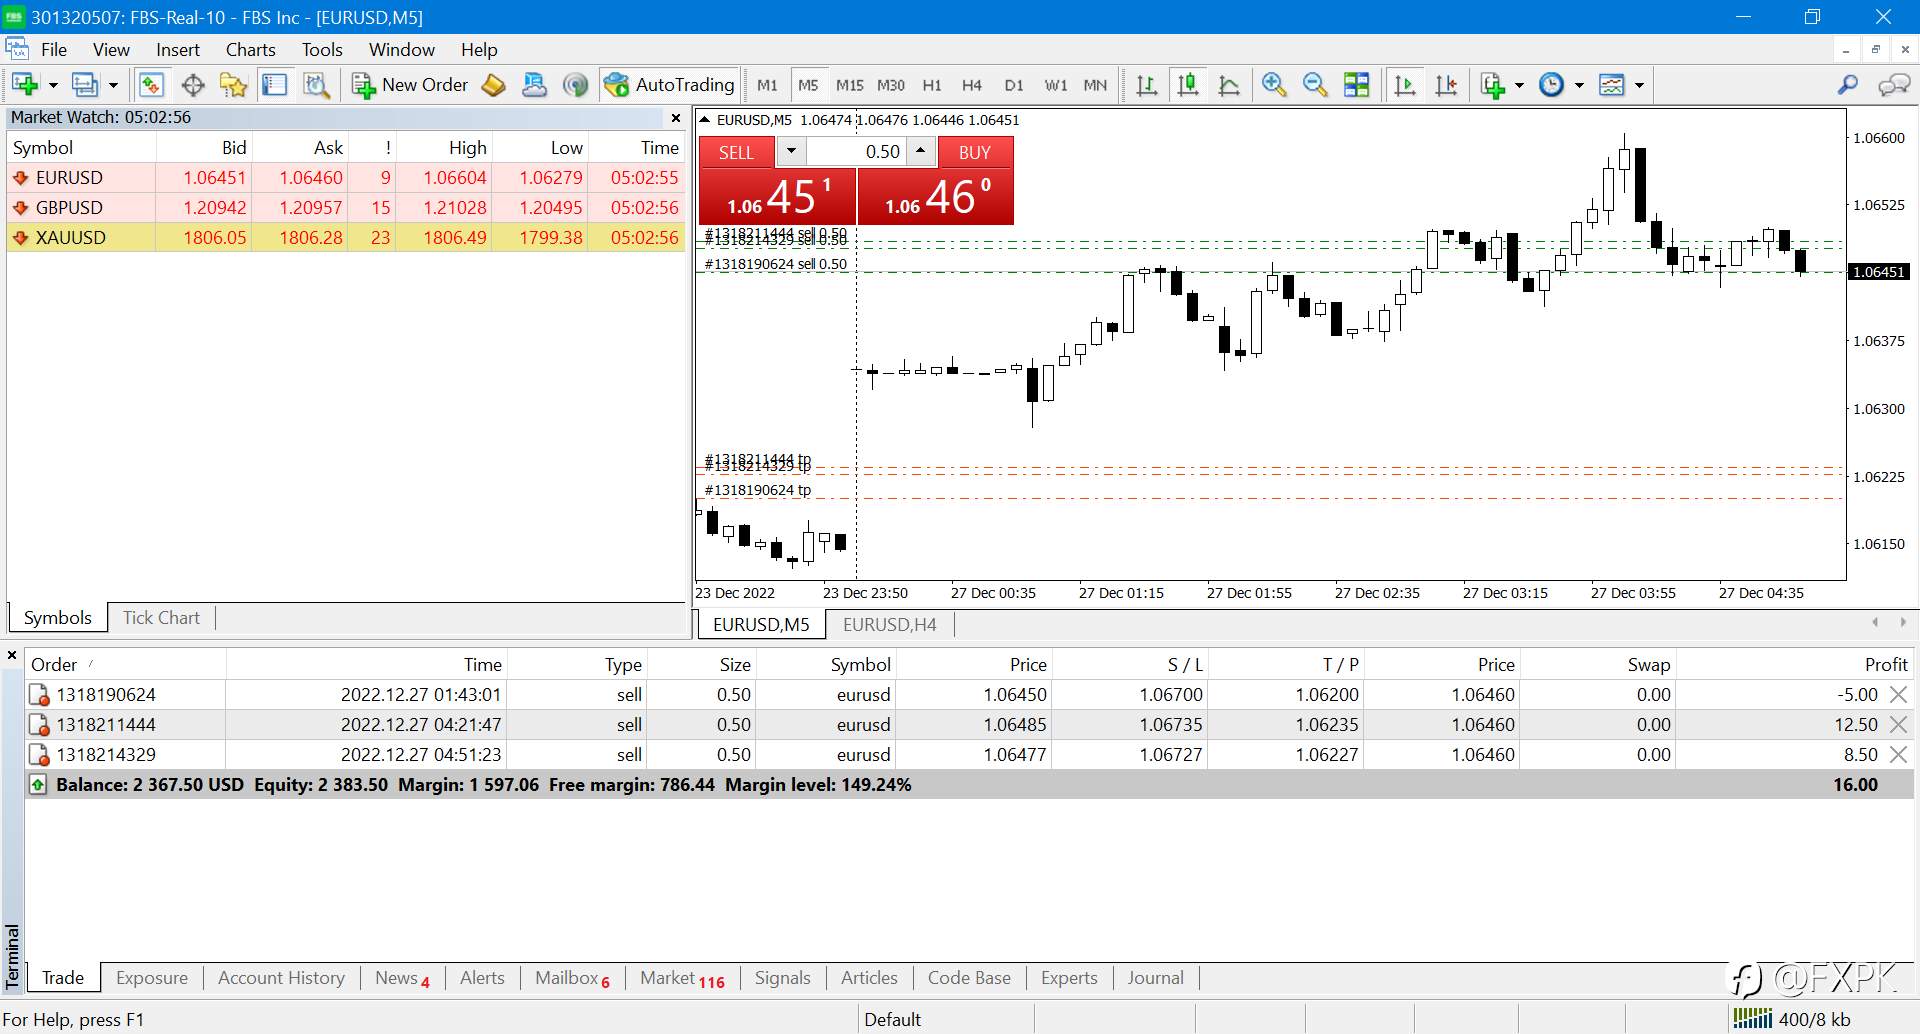1920x1034 pixels.
Task: Open MetaEditor with the yellow book icon
Action: (493, 85)
